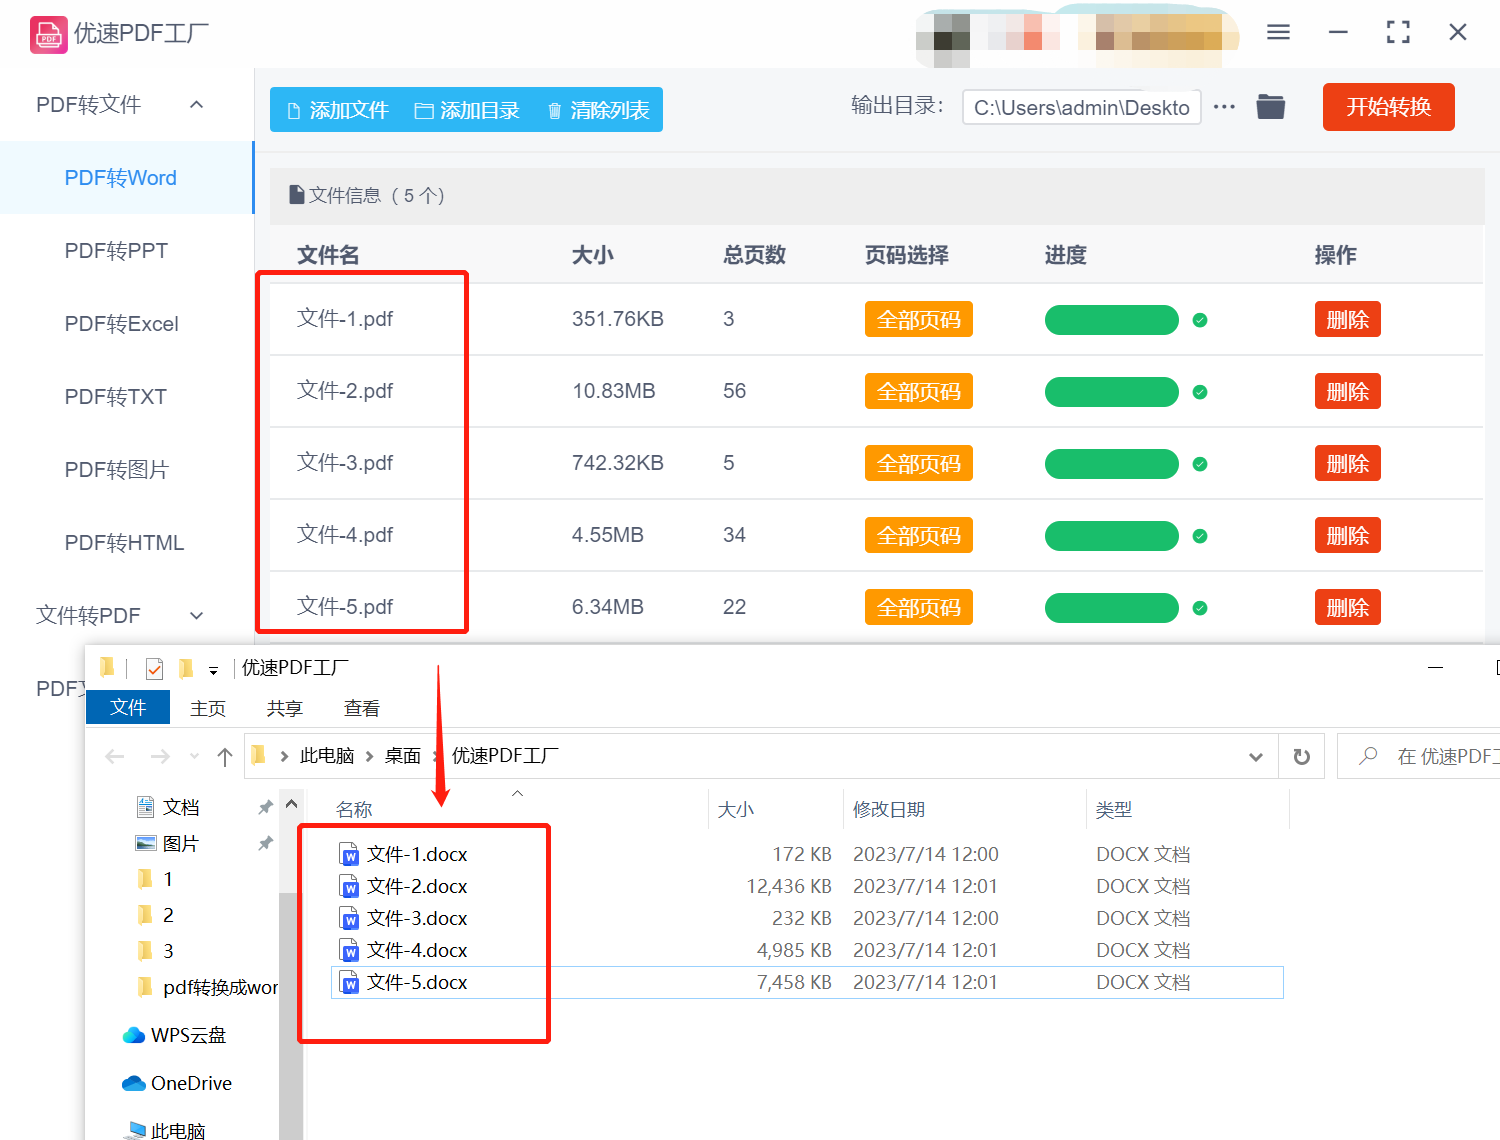
Task: Click Word icon of 文件-2.docx in Explorer
Action: [x=350, y=887]
